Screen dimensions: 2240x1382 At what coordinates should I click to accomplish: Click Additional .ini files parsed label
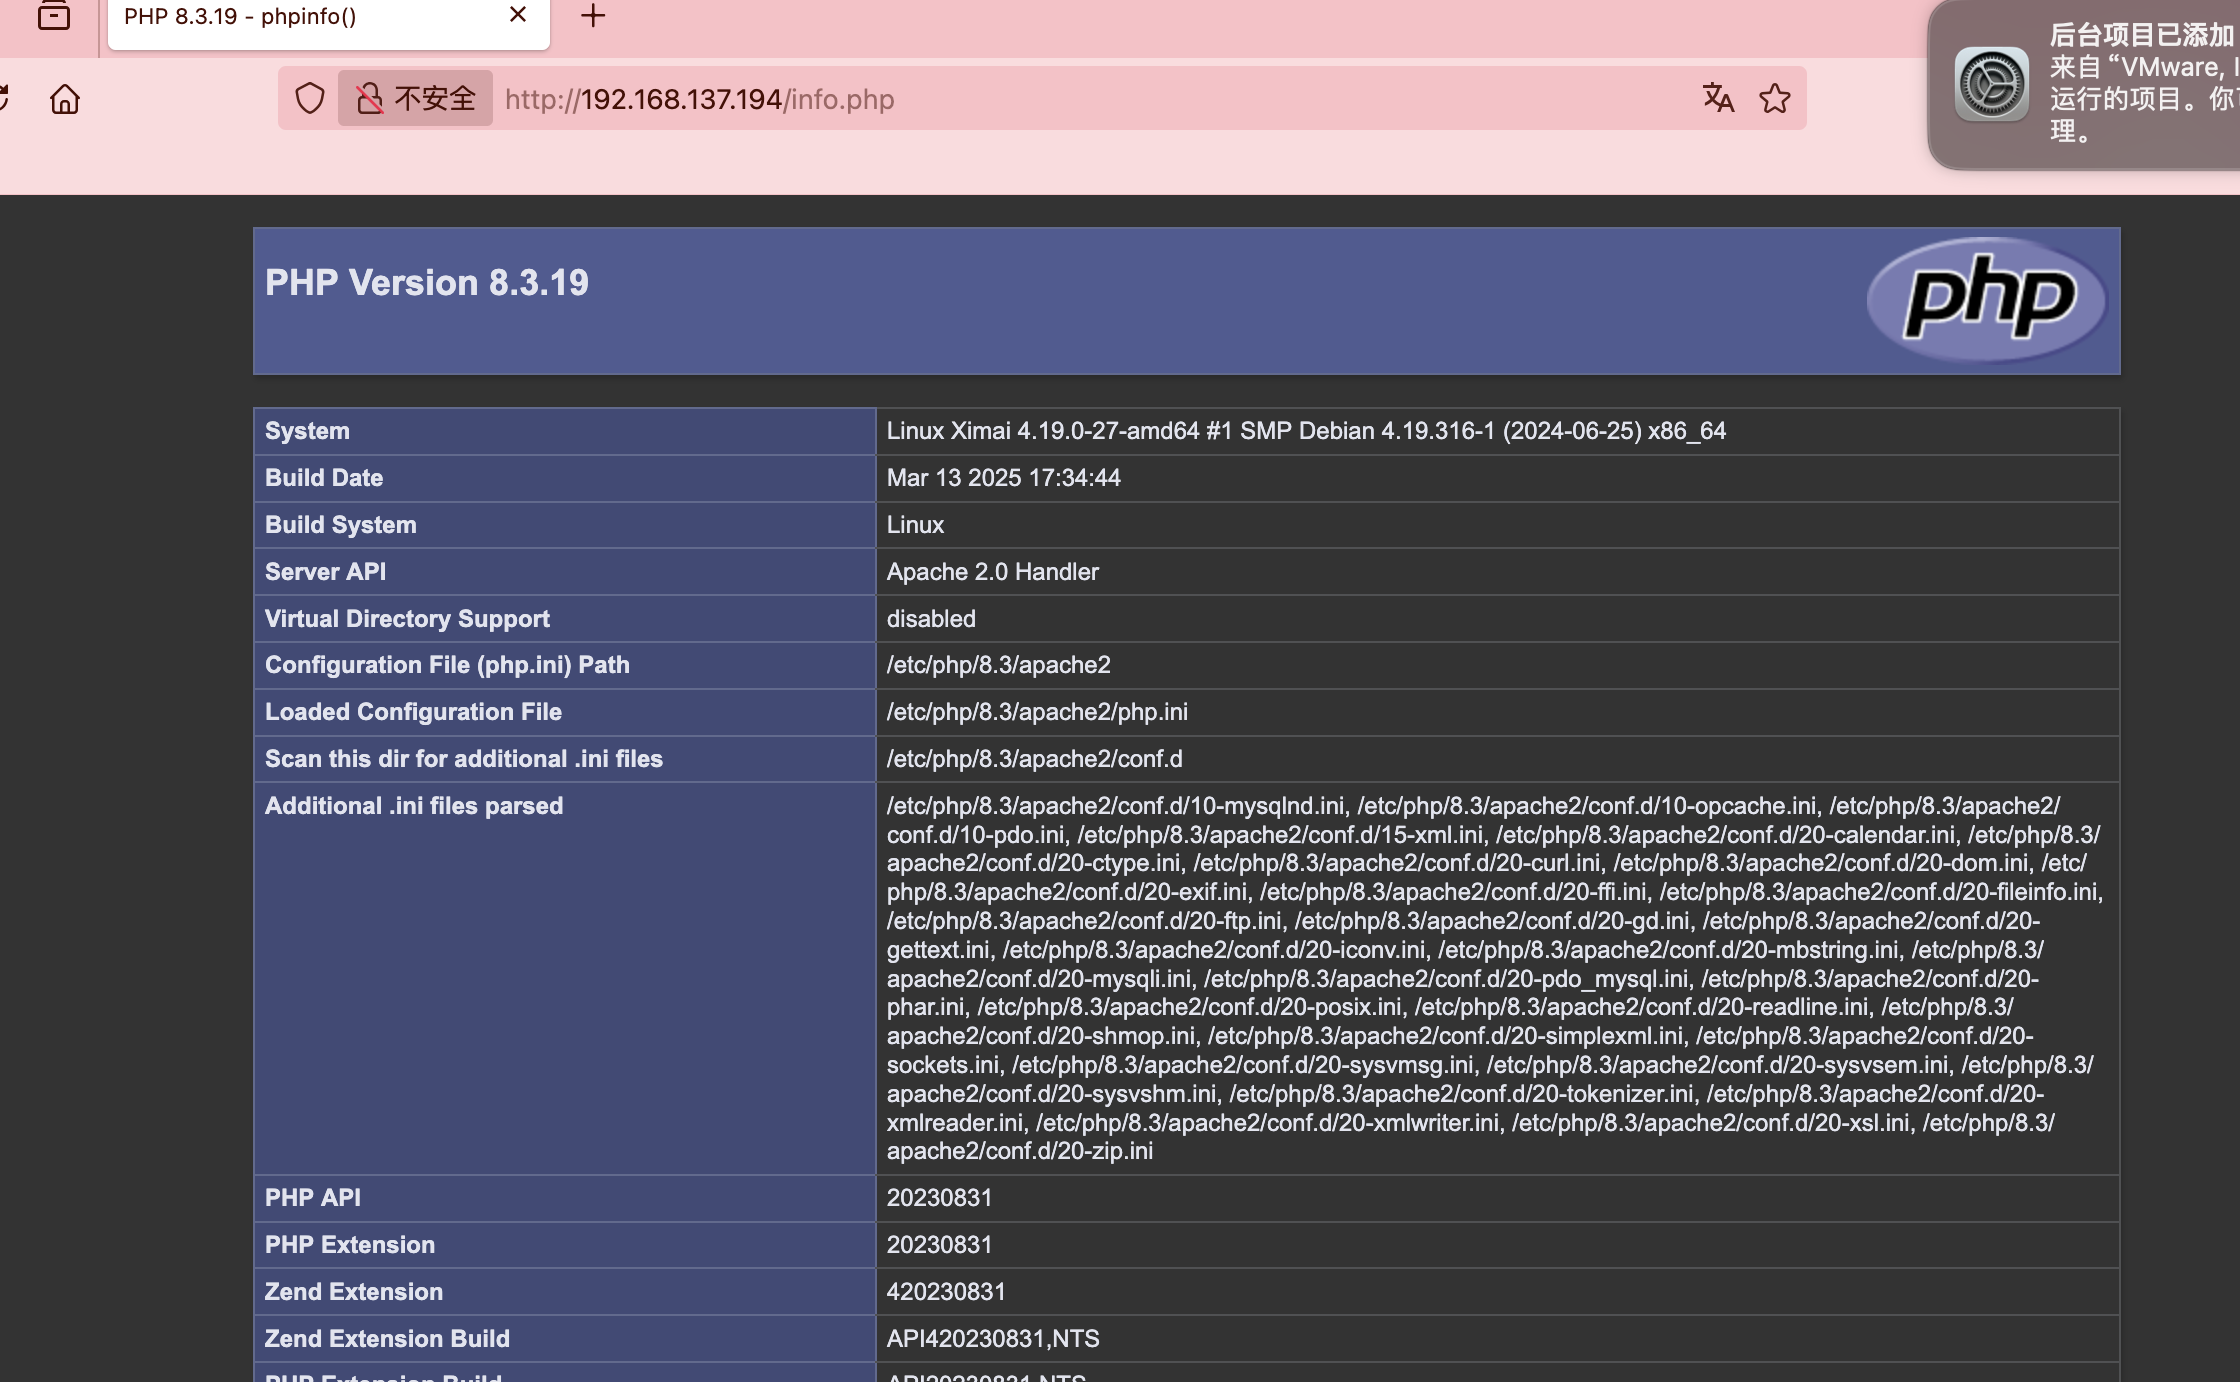(x=414, y=806)
